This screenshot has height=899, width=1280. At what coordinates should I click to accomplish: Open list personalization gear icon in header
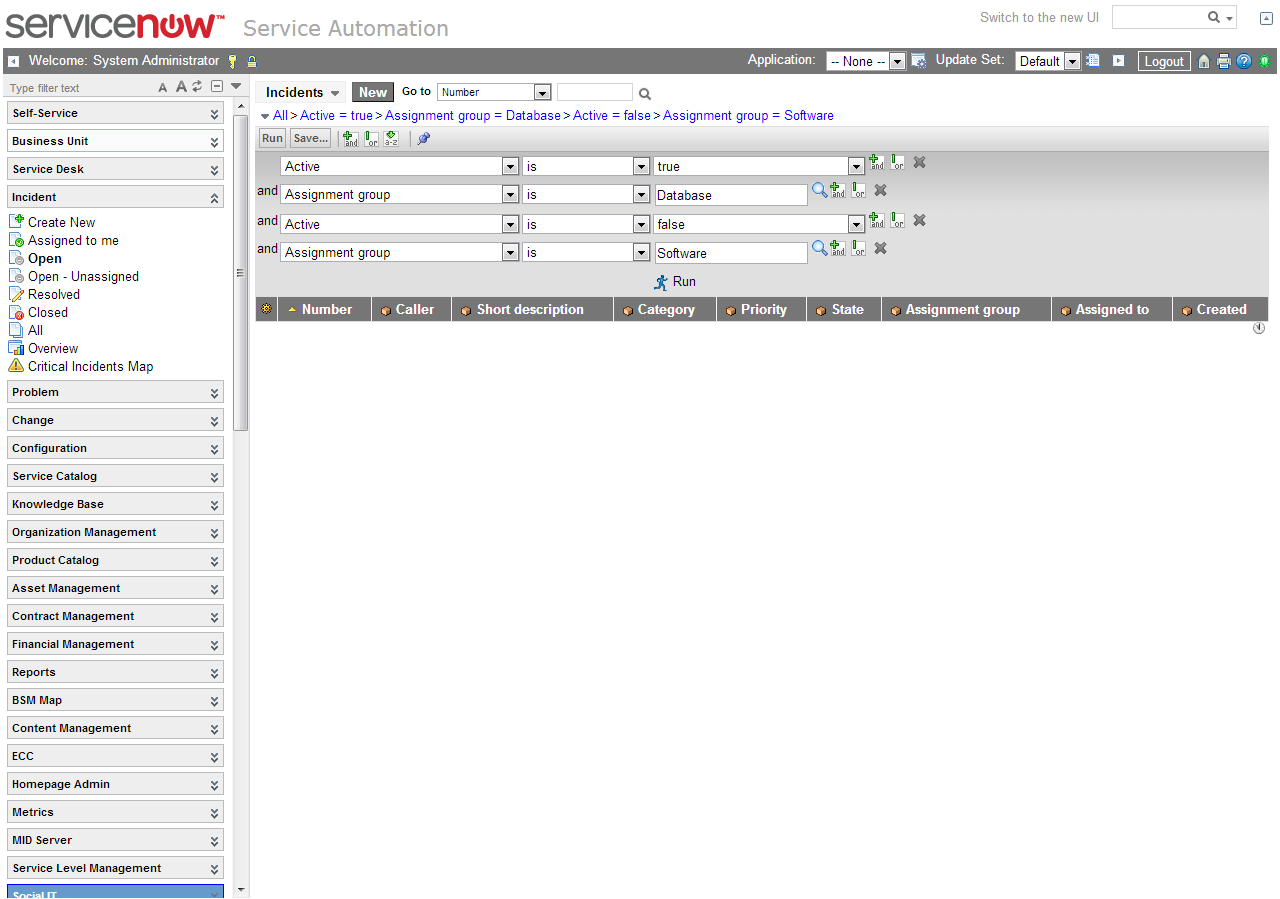[x=266, y=309]
